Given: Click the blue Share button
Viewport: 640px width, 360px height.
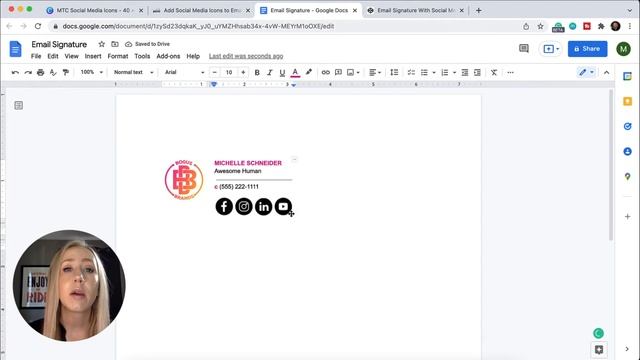Looking at the screenshot, I should point(587,49).
